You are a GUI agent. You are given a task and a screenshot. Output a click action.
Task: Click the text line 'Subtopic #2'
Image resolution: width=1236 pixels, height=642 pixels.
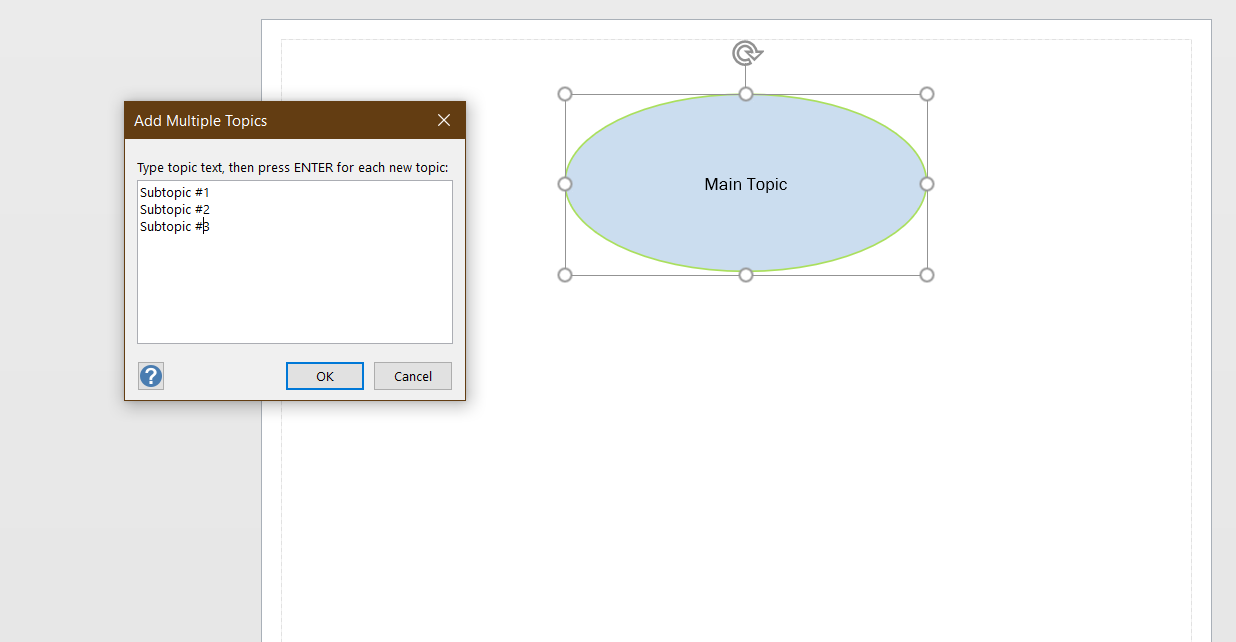point(175,209)
